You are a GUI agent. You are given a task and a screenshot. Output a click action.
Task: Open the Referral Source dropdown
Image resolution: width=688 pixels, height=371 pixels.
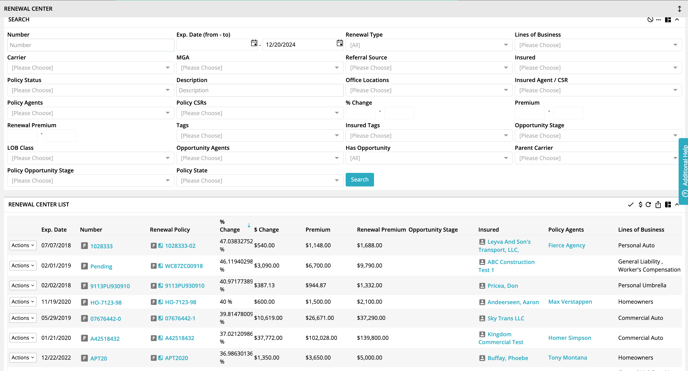tap(428, 68)
